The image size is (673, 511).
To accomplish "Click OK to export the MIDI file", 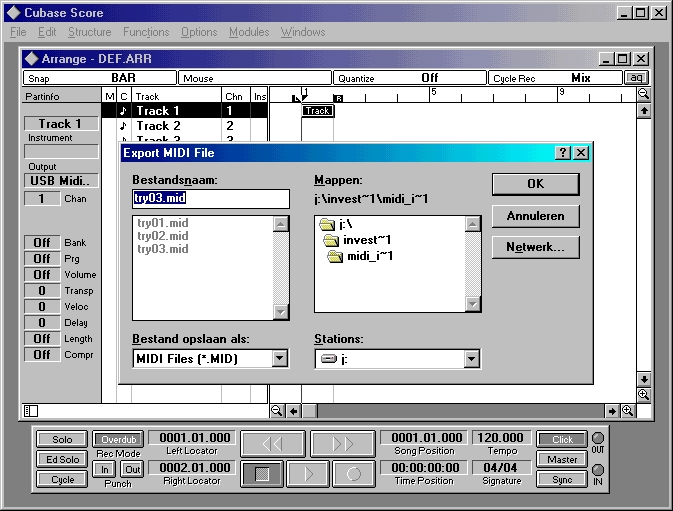I will [535, 185].
